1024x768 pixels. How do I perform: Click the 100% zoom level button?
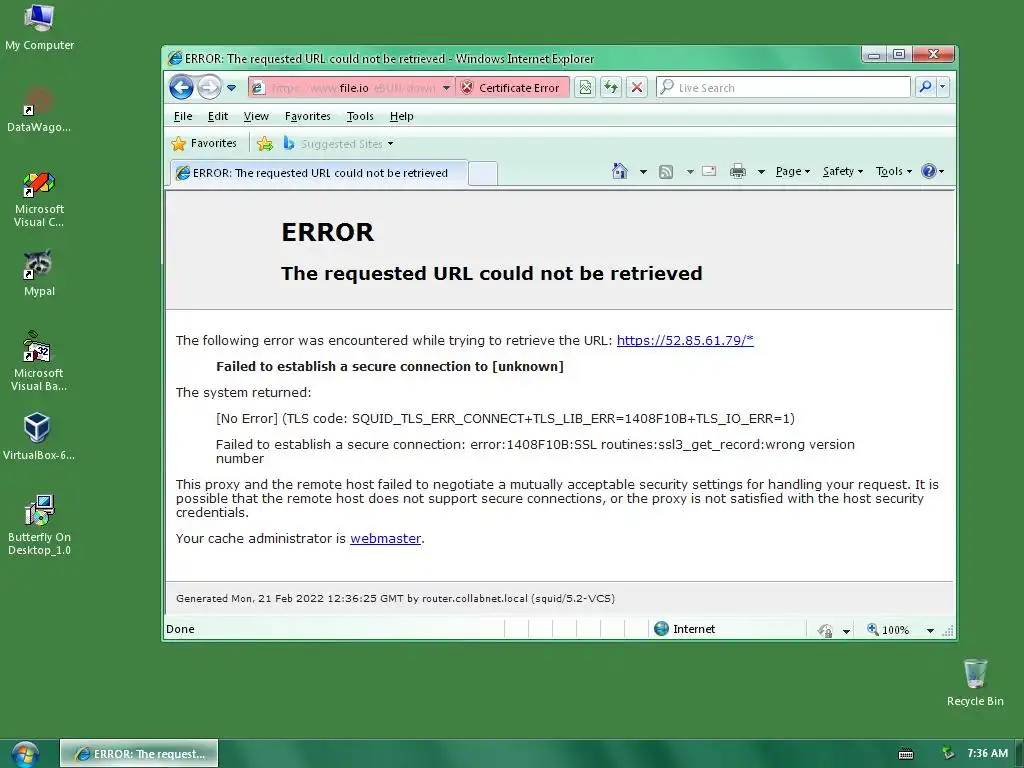pyautogui.click(x=888, y=630)
